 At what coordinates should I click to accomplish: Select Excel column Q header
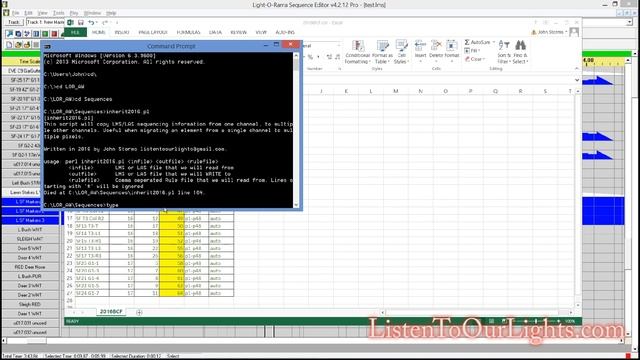495,91
